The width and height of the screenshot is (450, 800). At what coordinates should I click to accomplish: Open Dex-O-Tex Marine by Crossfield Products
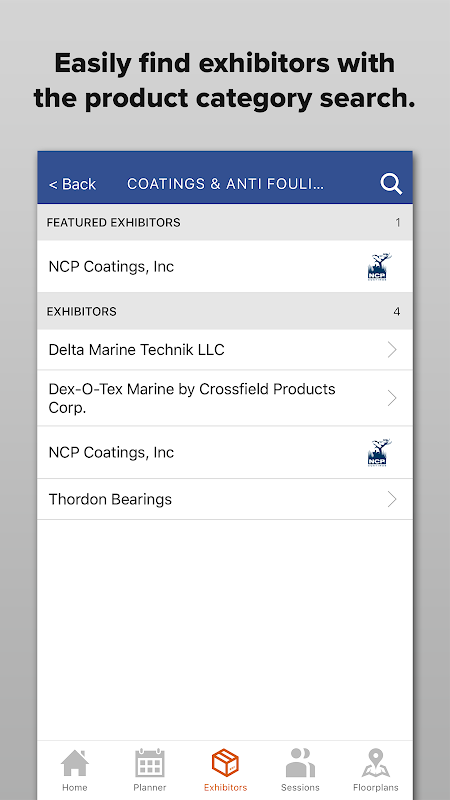click(x=224, y=398)
